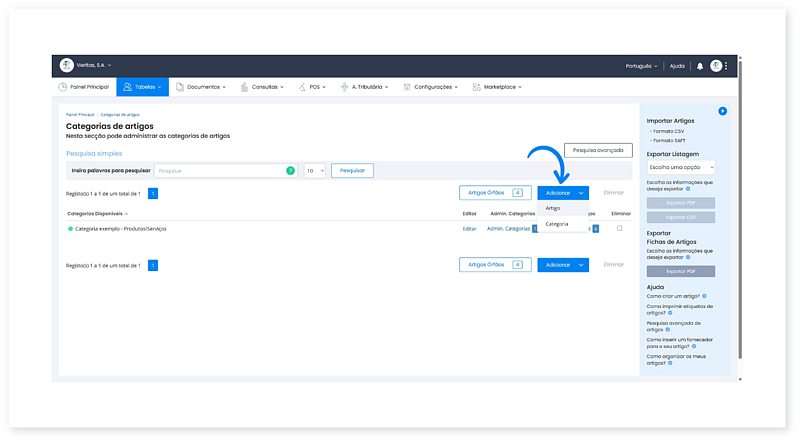
Task: Select Artigo from the Adicionar menu
Action: pyautogui.click(x=553, y=208)
